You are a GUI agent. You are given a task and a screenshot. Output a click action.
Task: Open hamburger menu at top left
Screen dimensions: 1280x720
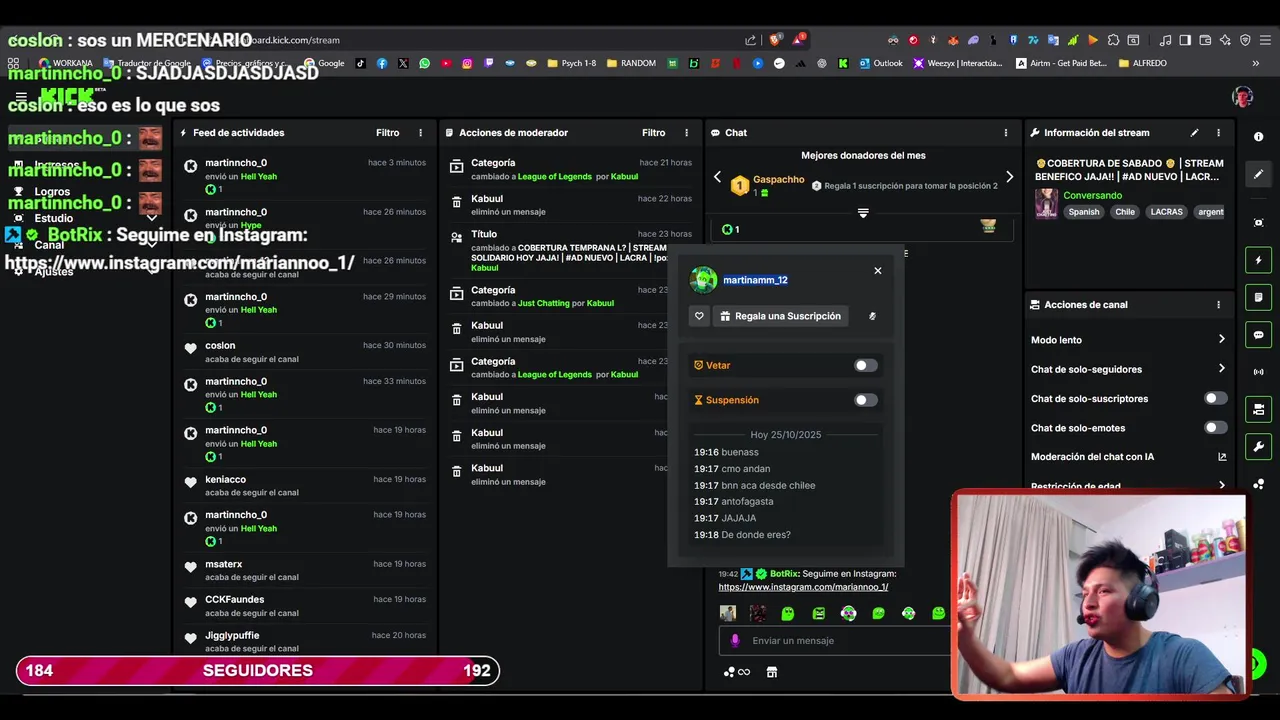click(21, 96)
